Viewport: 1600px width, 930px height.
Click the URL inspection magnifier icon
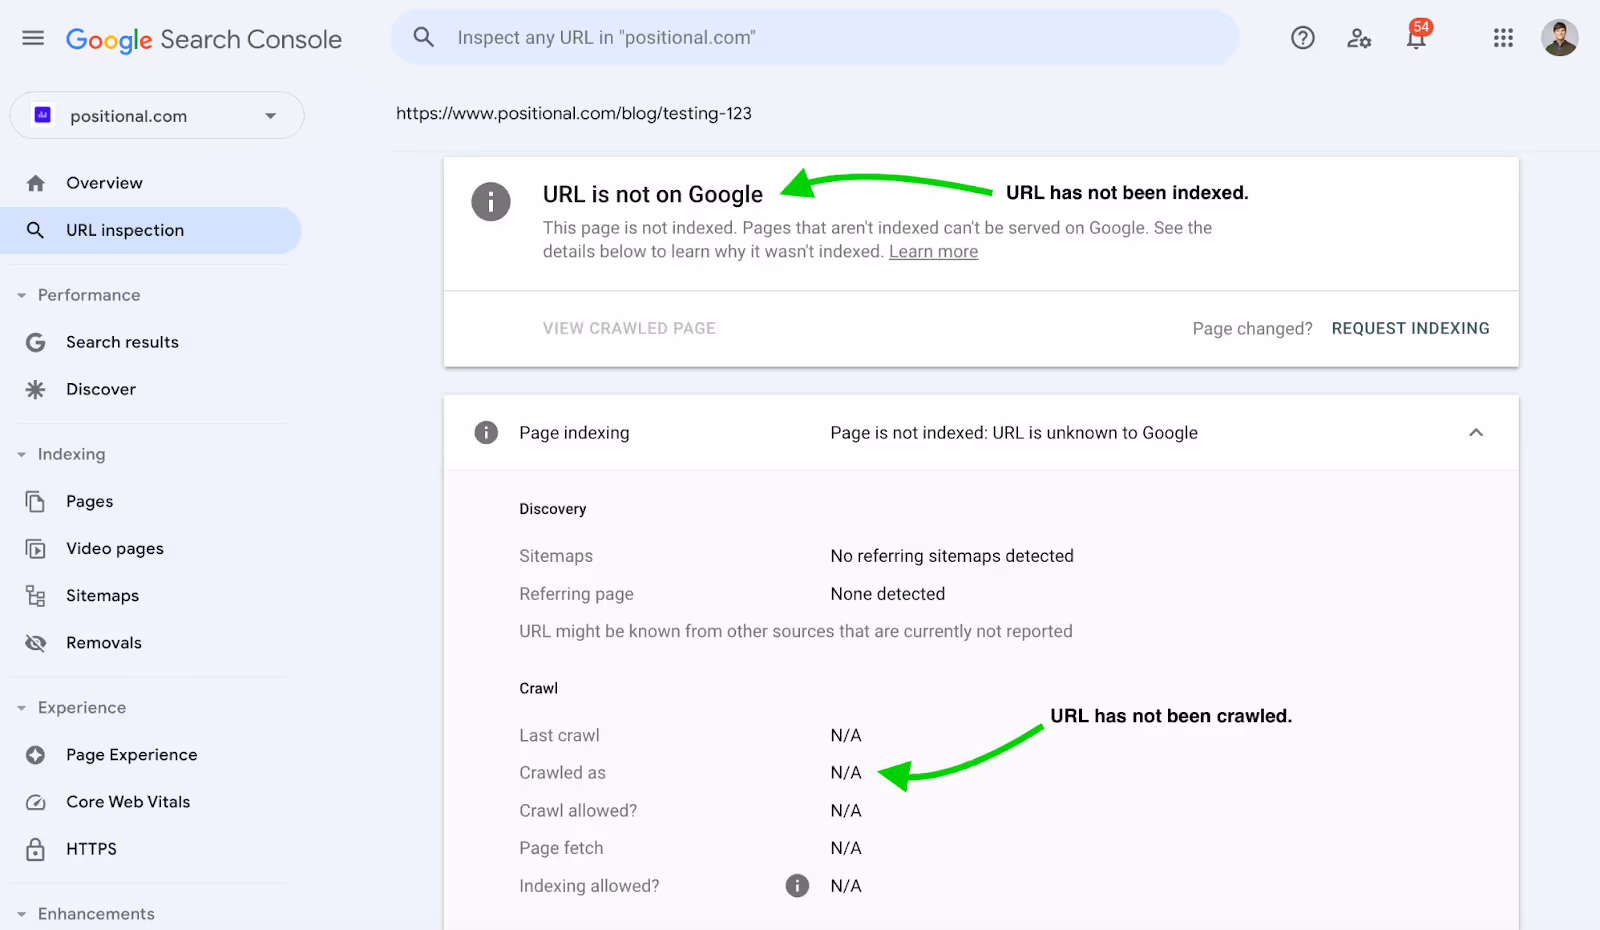point(36,230)
